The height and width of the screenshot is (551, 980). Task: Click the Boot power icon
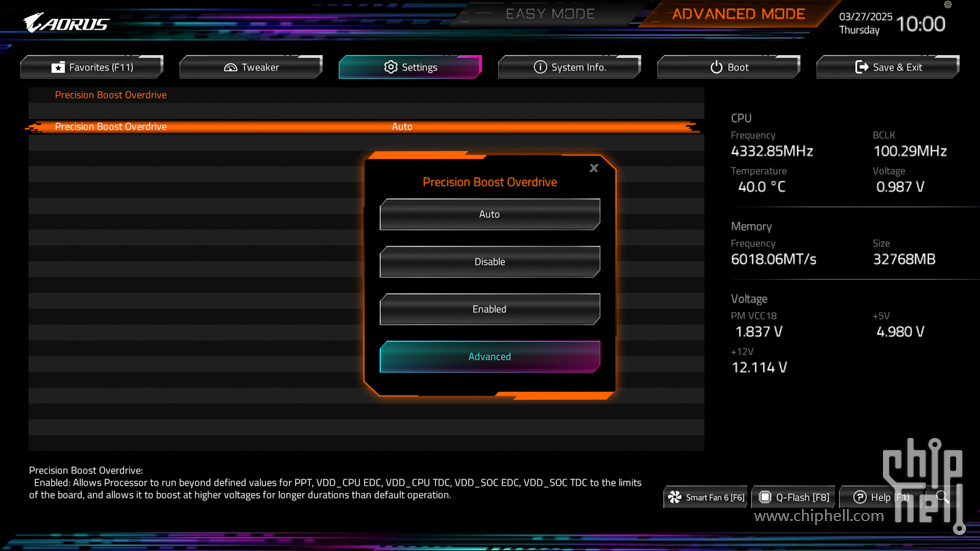[716, 67]
